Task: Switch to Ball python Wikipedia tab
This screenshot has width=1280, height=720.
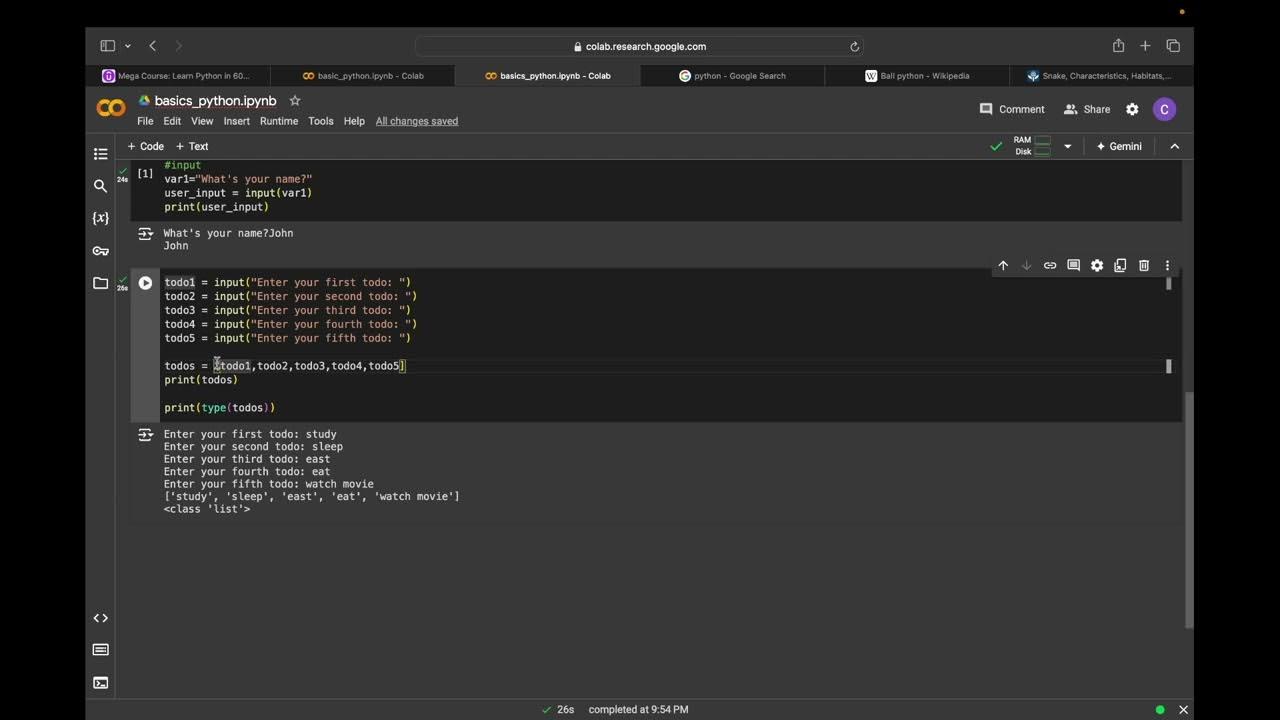Action: pyautogui.click(x=918, y=75)
